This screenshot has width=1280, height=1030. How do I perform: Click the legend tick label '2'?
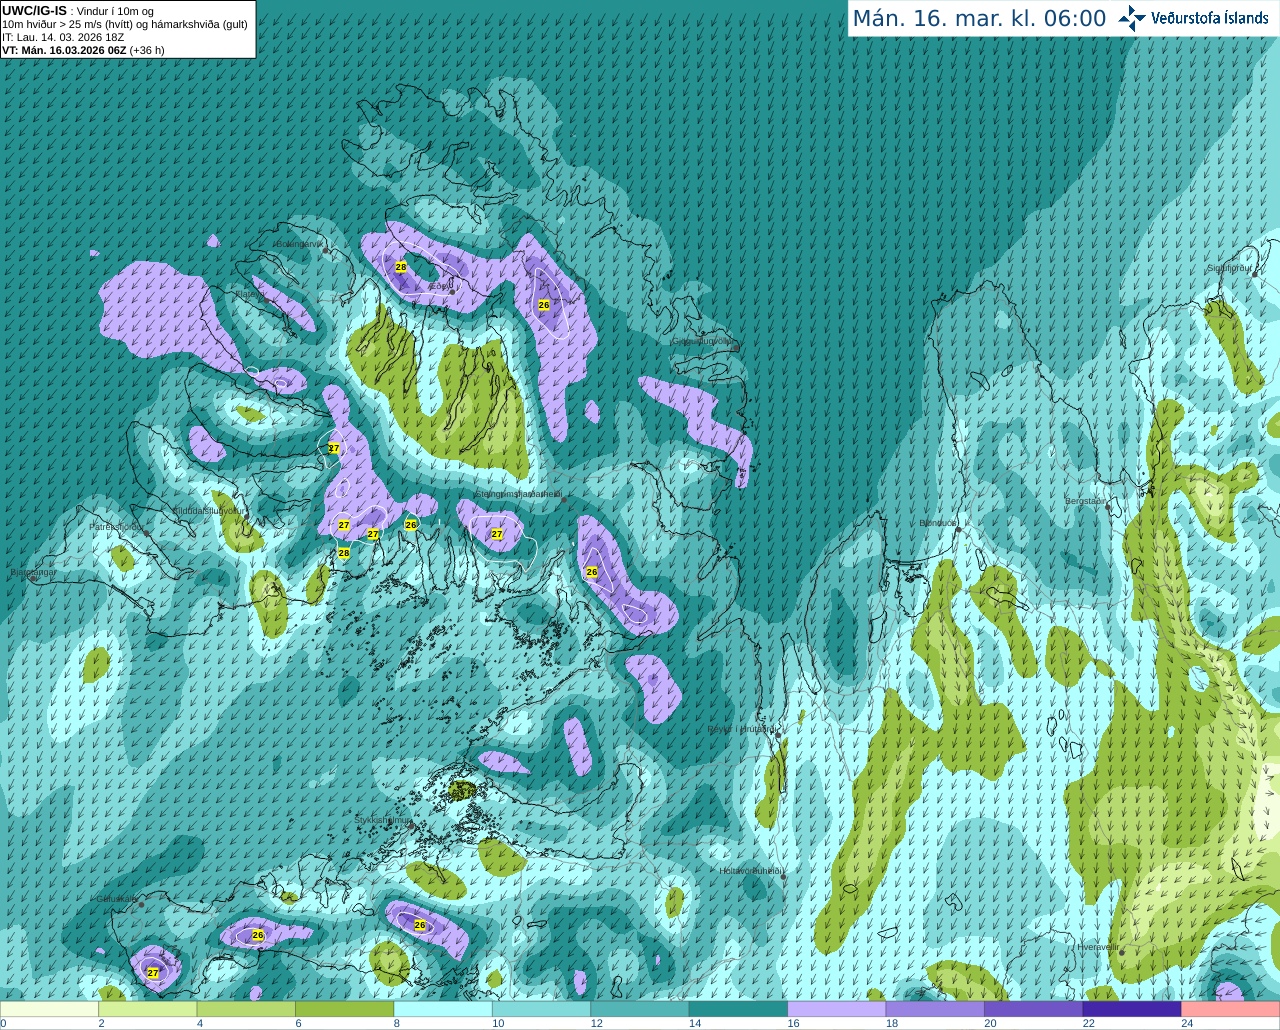(101, 1023)
